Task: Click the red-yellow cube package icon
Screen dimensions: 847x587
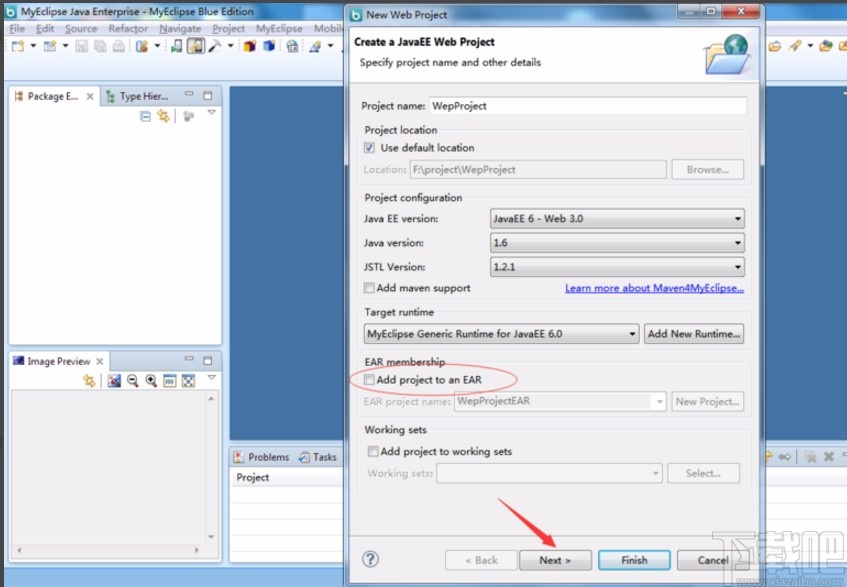Action: (x=250, y=46)
